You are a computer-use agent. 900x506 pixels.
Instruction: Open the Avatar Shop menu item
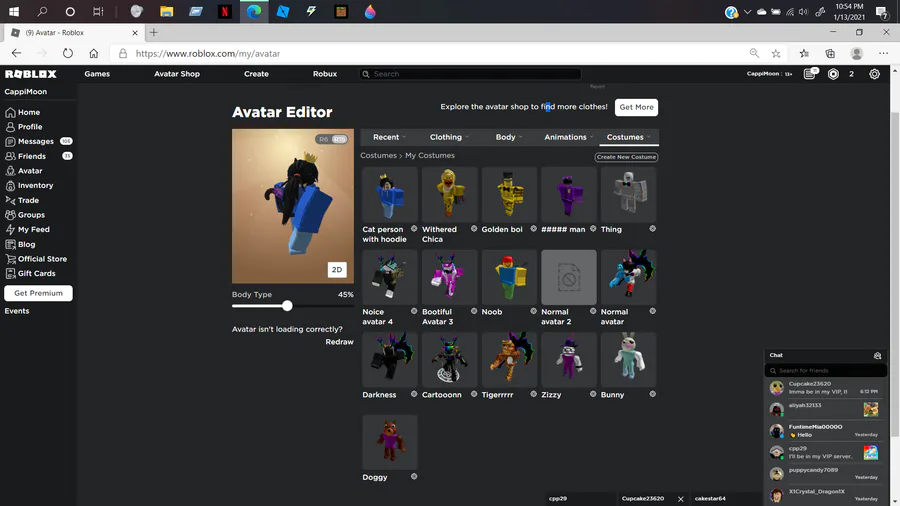pos(177,74)
